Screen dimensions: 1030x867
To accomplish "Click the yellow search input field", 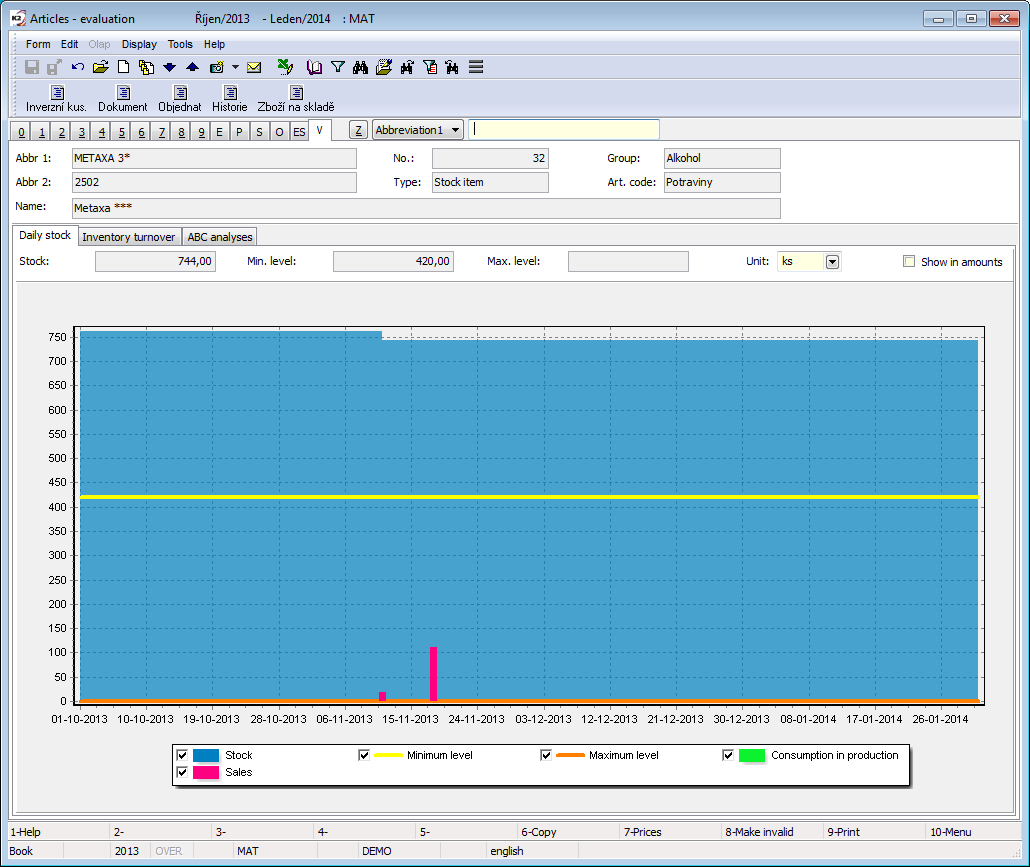I will coord(565,129).
